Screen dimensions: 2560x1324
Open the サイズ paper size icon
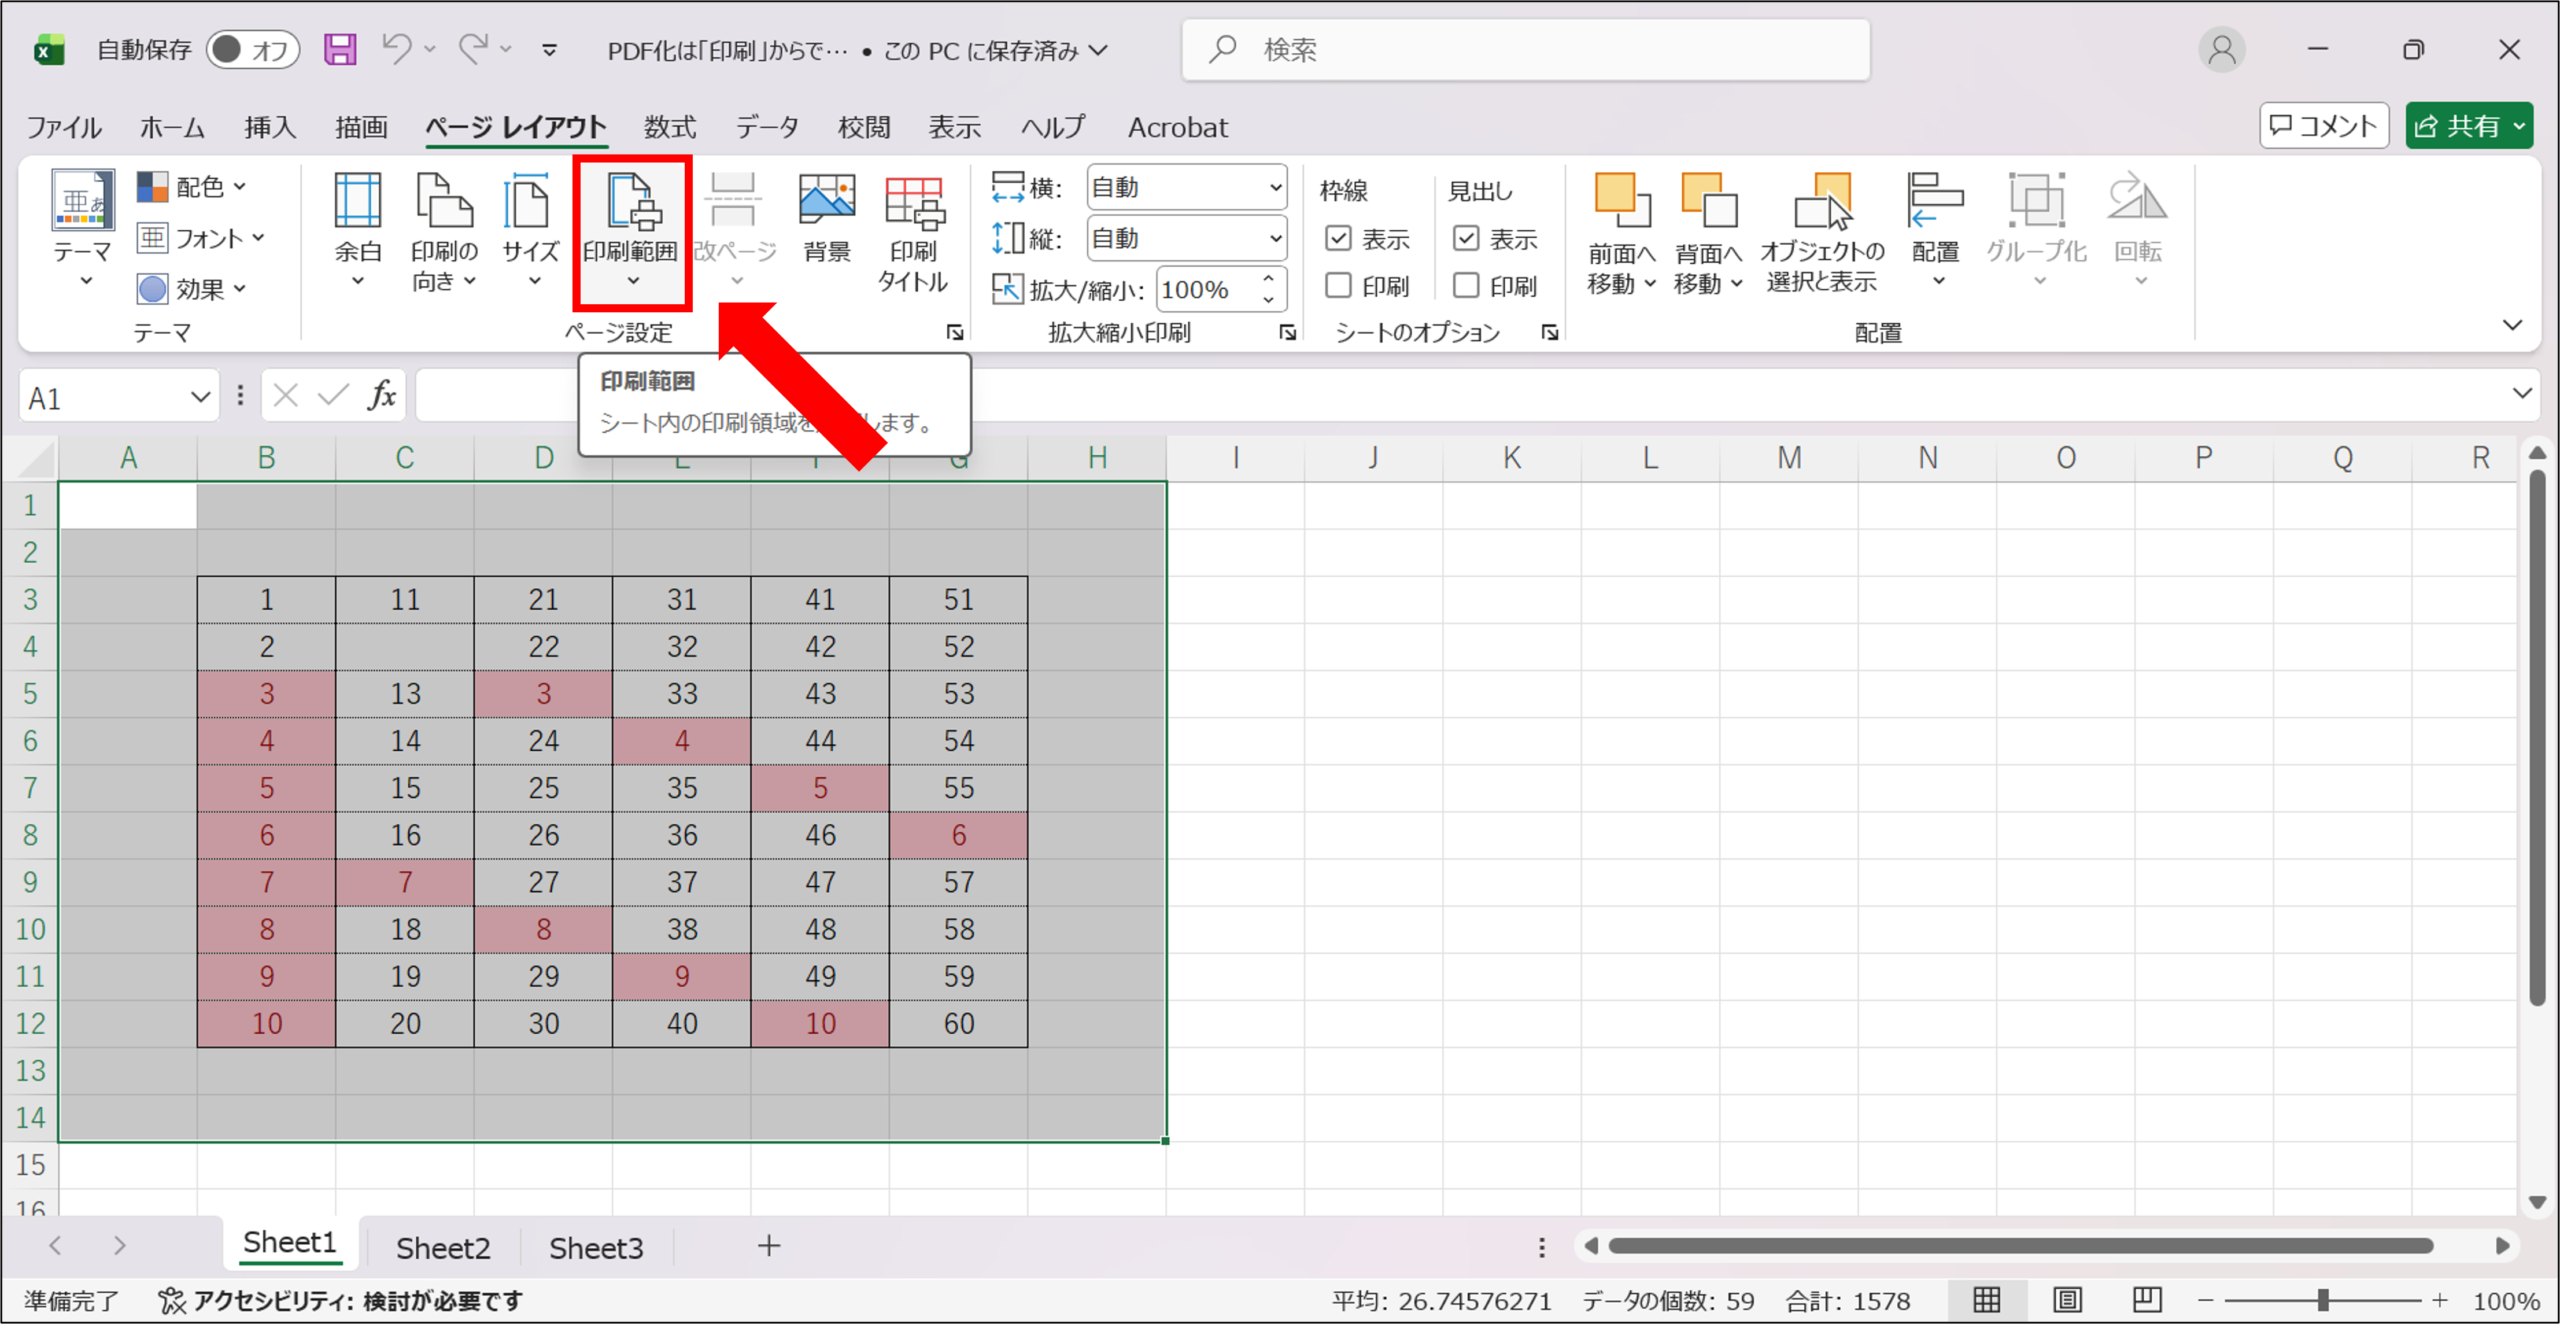(529, 230)
